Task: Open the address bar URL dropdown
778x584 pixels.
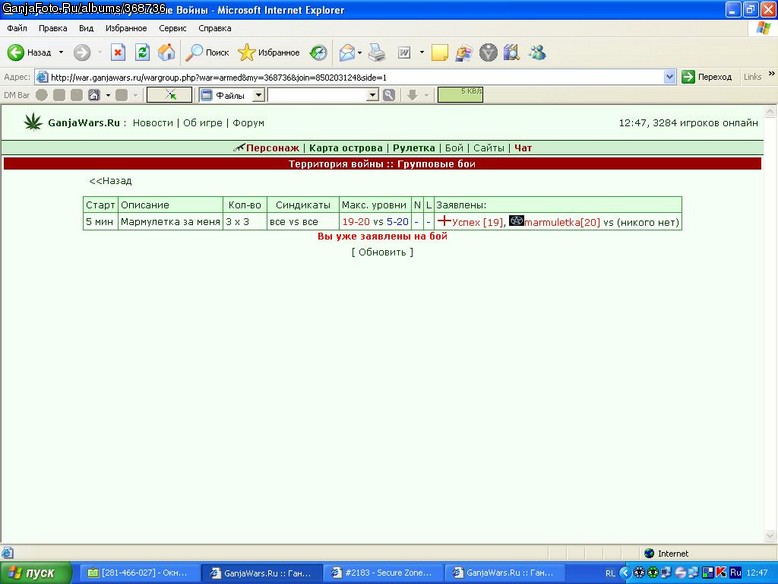Action: (669, 77)
